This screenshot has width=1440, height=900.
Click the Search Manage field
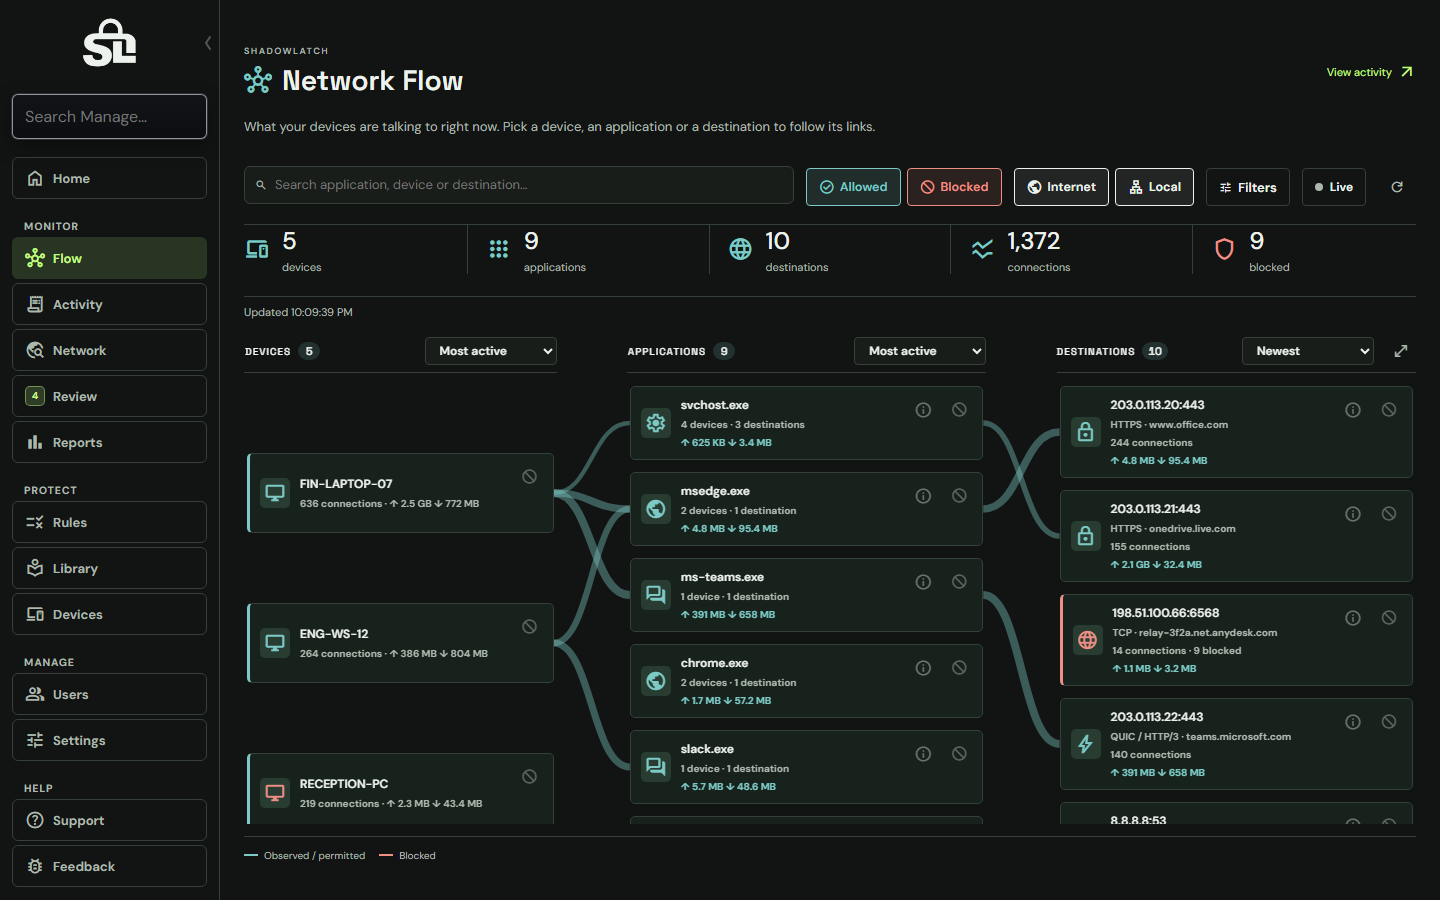point(109,116)
